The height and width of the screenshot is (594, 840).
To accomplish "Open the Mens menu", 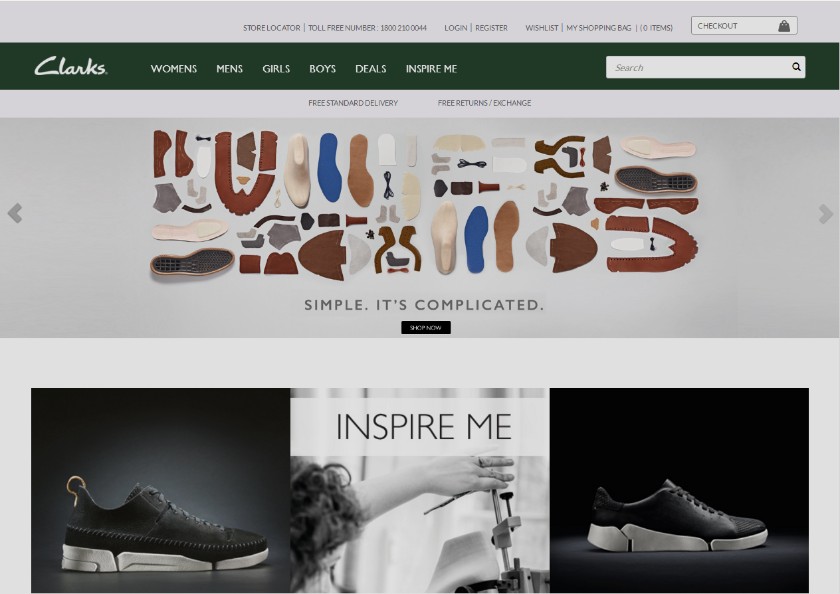I will [229, 69].
